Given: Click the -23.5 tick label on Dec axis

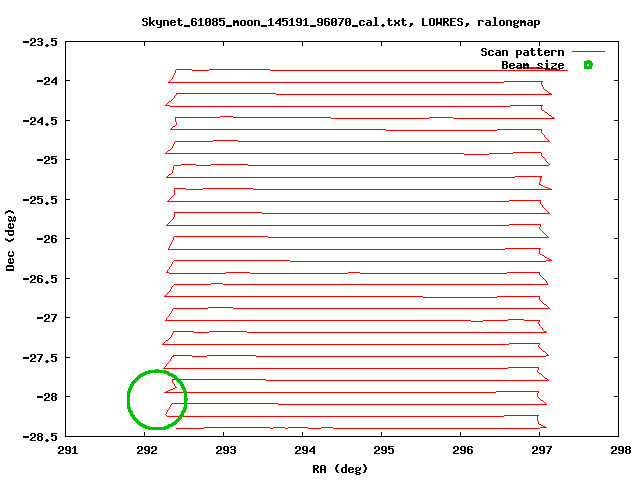Looking at the screenshot, I should tap(38, 42).
